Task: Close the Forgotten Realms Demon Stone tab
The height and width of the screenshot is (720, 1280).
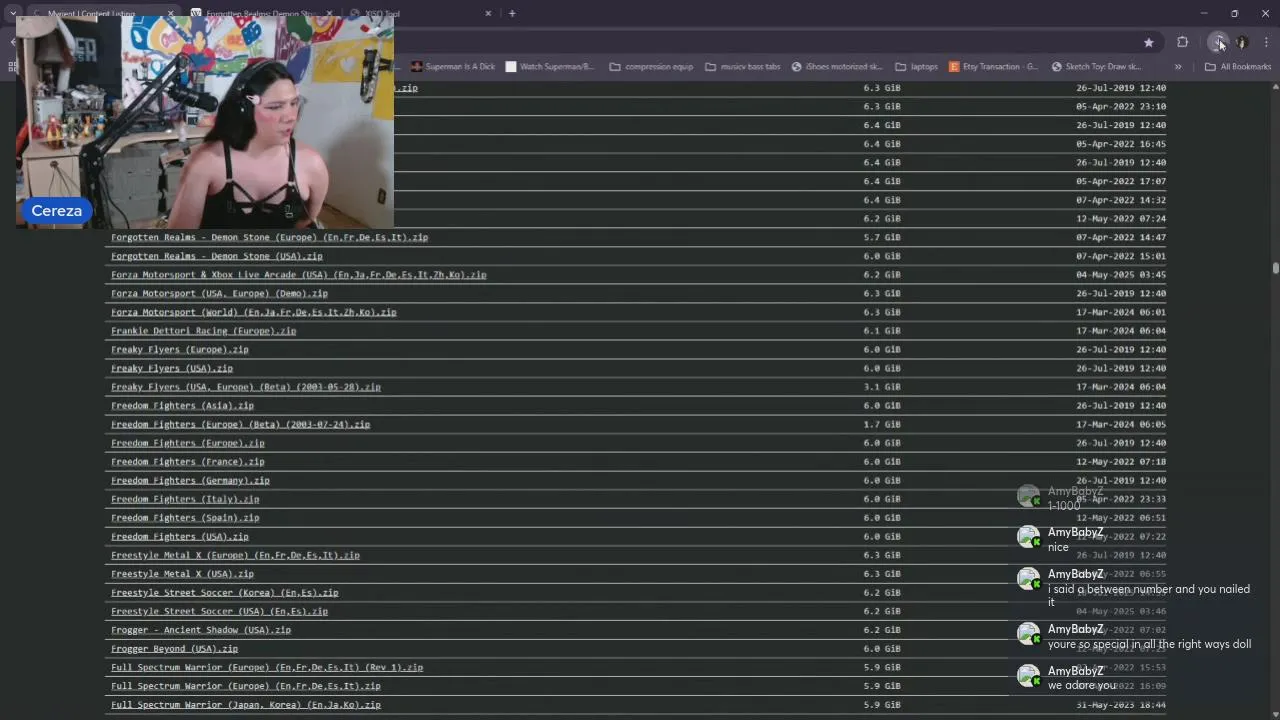Action: [x=329, y=14]
